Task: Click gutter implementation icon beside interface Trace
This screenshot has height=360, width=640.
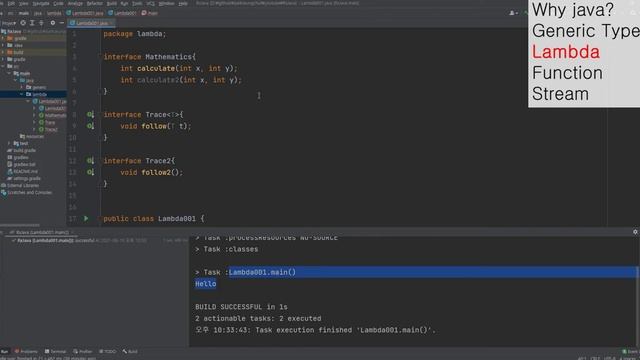Action: [90, 115]
